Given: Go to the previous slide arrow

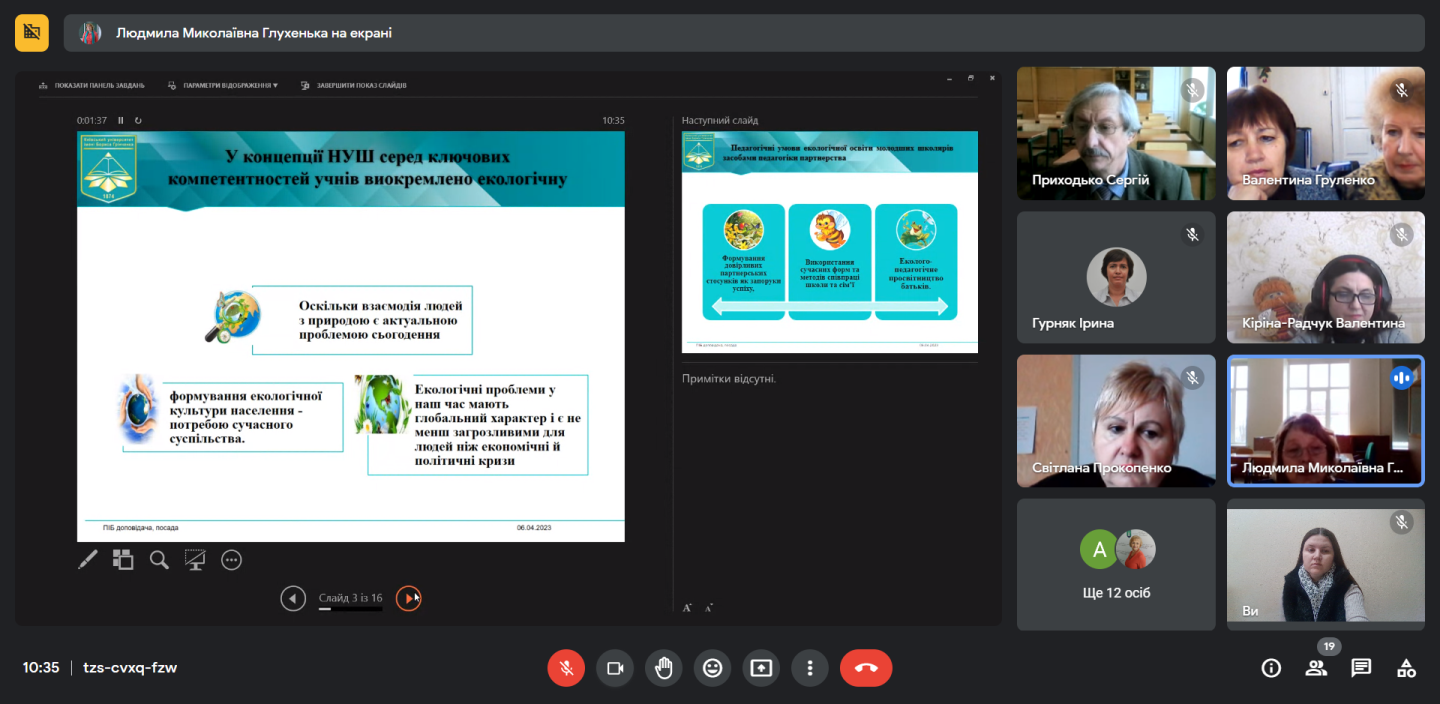Looking at the screenshot, I should (293, 599).
